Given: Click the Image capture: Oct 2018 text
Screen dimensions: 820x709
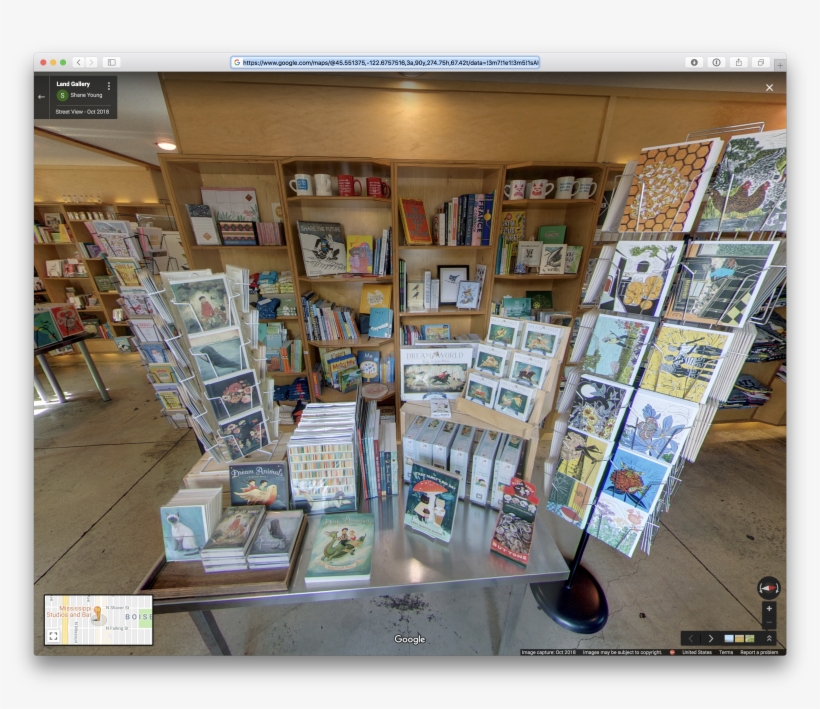Looking at the screenshot, I should (x=549, y=652).
